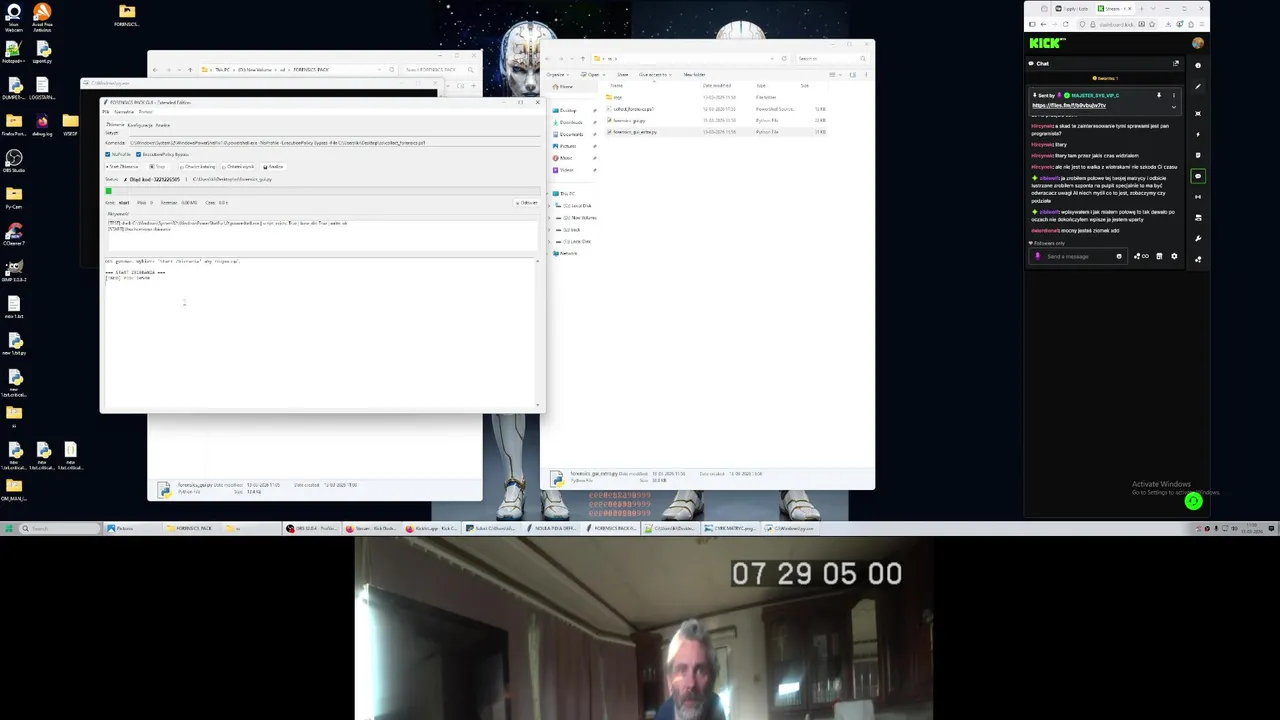Click the Kick profile avatar
Viewport: 1280px width, 720px height.
(x=1198, y=43)
